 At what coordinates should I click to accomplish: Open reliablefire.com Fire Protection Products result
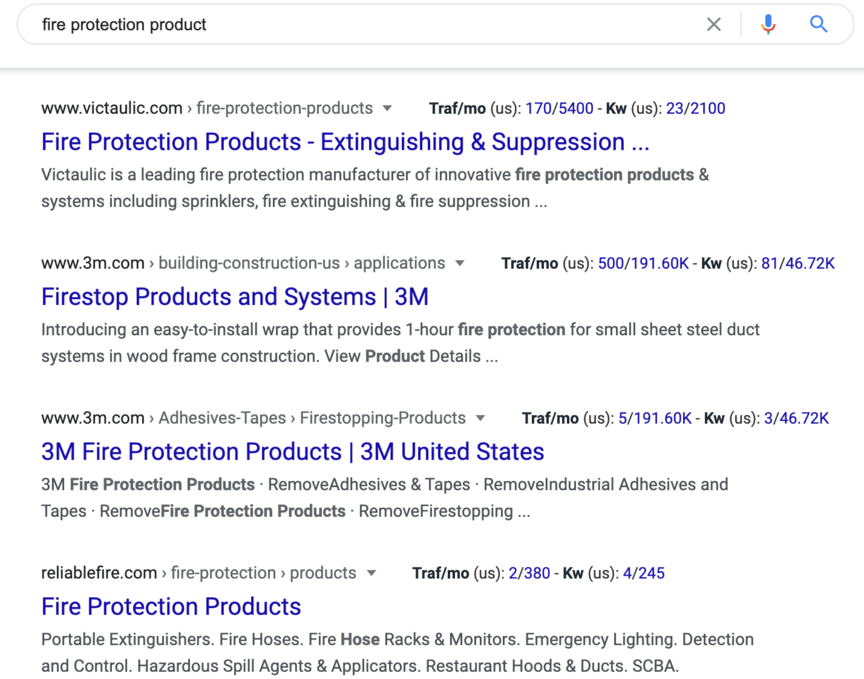pos(171,607)
